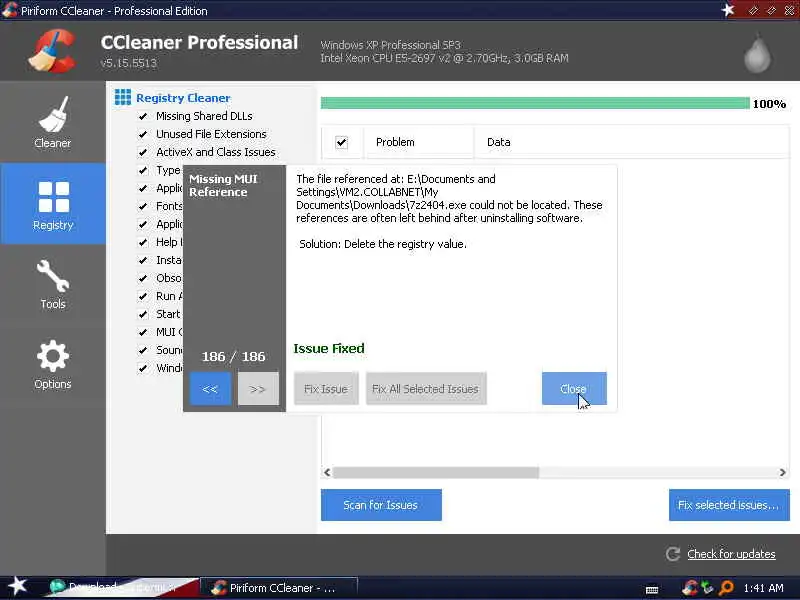800x600 pixels.
Task: Sort results by Problem column header
Action: point(419,142)
